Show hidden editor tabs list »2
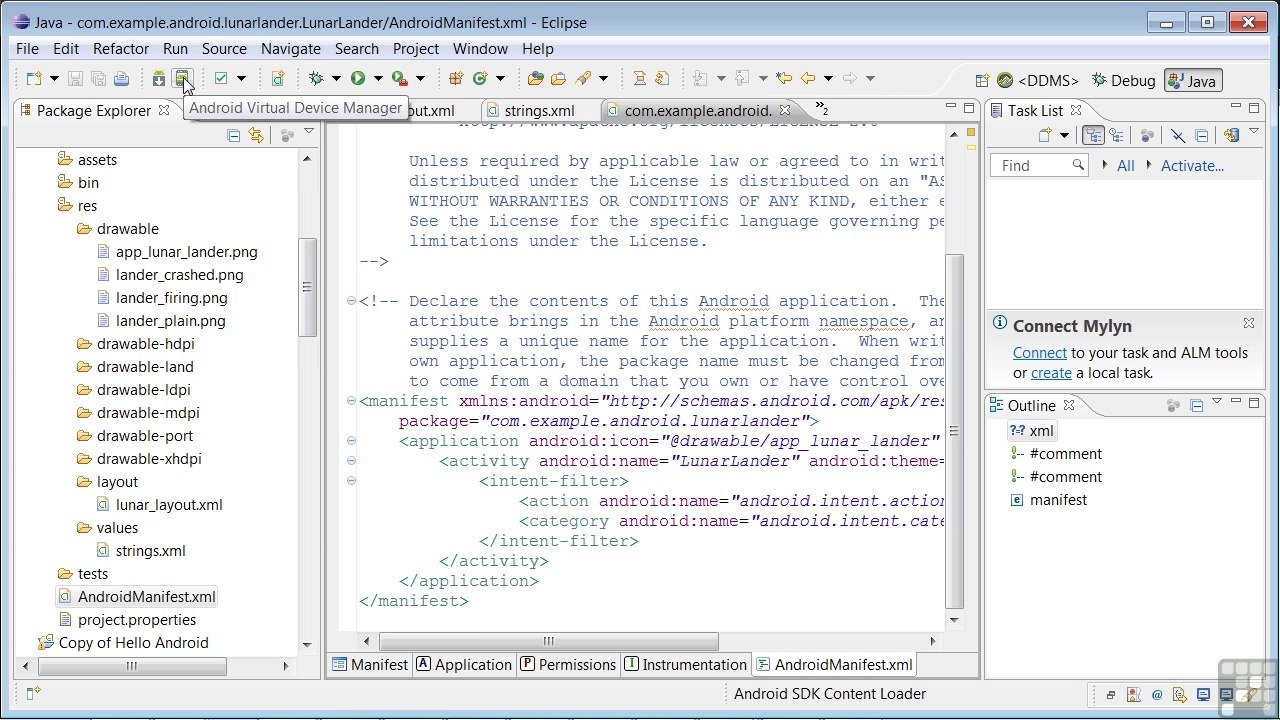 pyautogui.click(x=822, y=108)
